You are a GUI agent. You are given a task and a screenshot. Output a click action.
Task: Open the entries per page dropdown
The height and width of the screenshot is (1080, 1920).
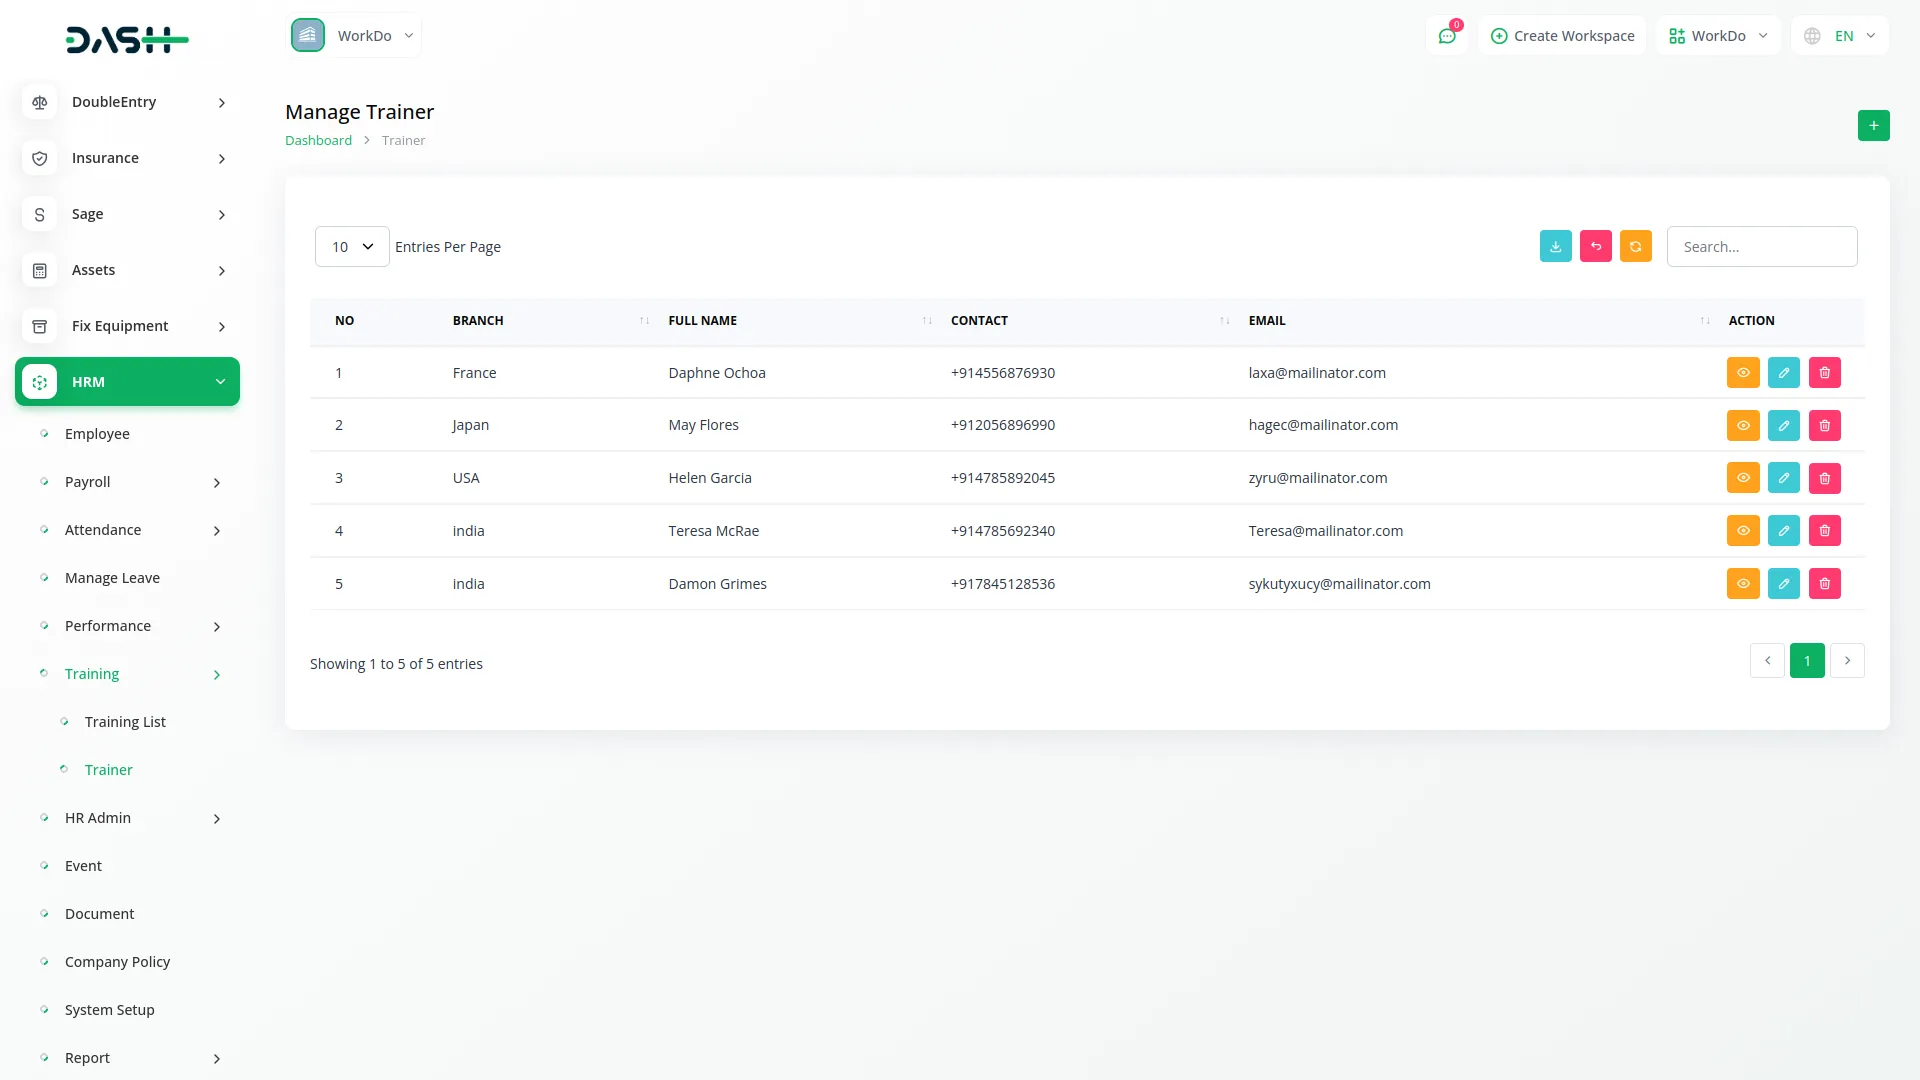(352, 247)
